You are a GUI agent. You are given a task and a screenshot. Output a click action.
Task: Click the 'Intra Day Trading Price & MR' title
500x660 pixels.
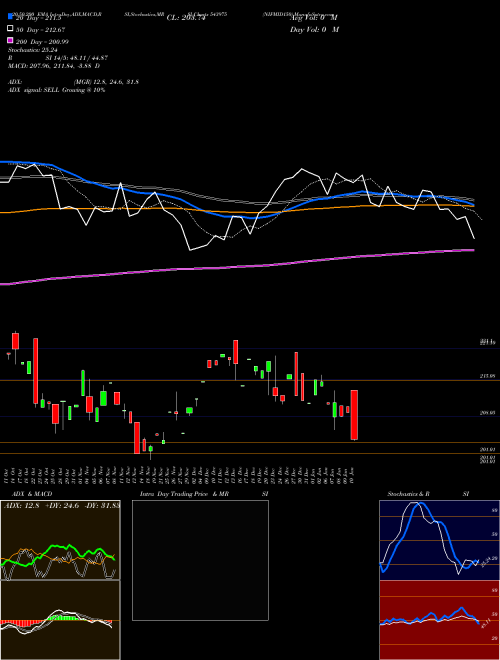184,494
